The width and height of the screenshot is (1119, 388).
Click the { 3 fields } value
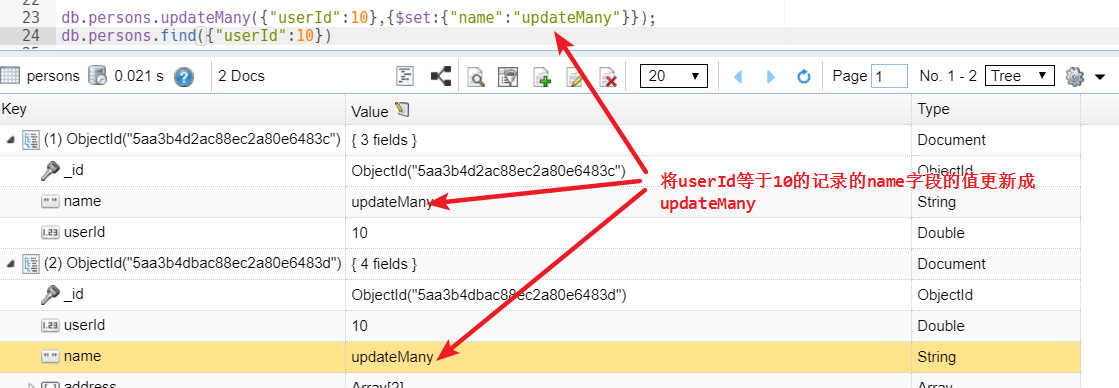click(384, 141)
